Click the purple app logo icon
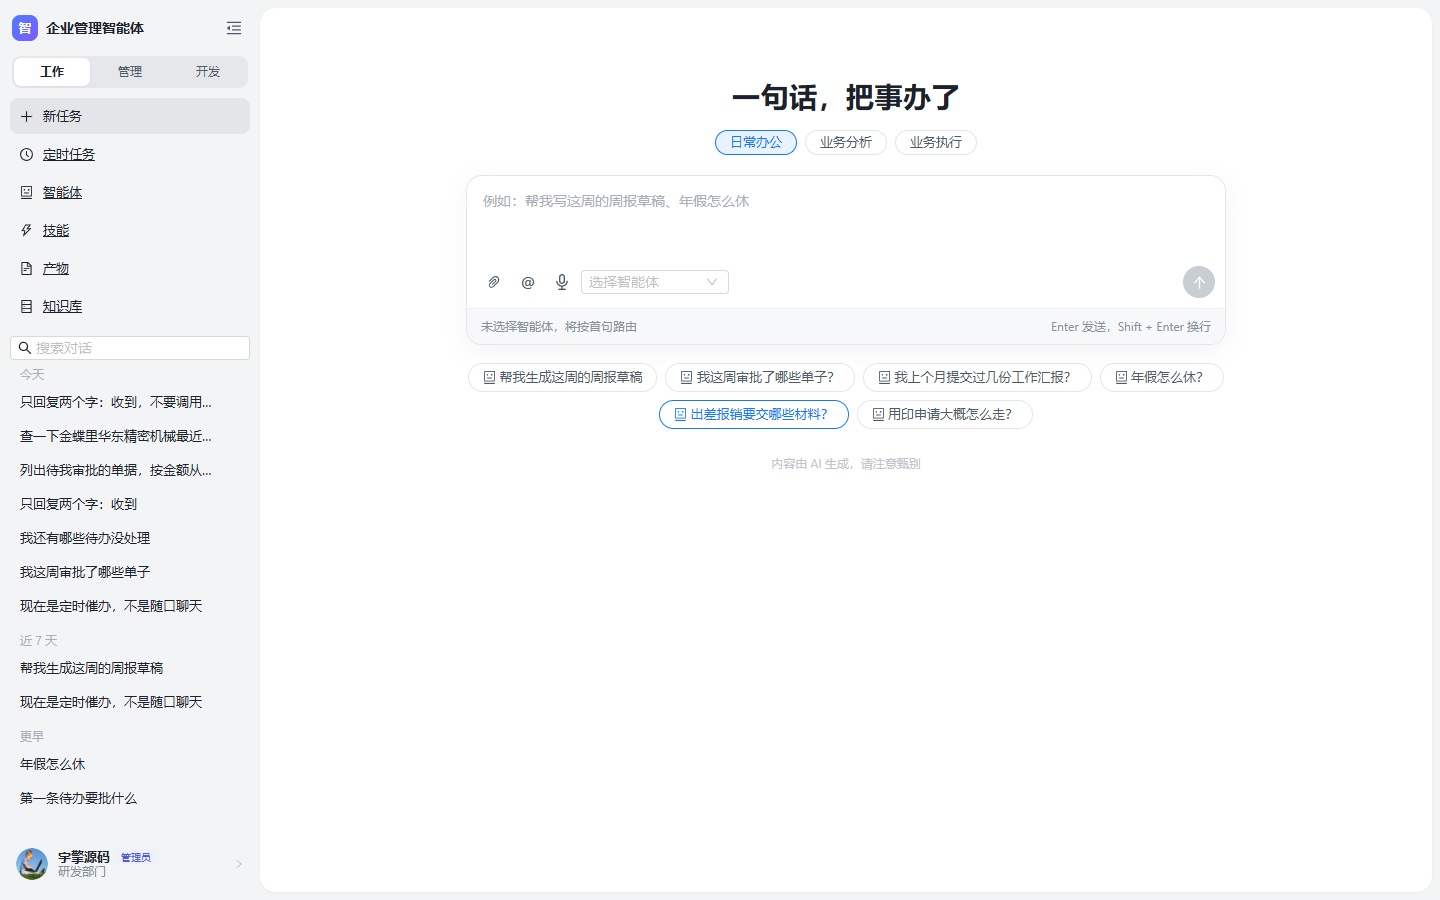Viewport: 1440px width, 900px height. tap(25, 28)
